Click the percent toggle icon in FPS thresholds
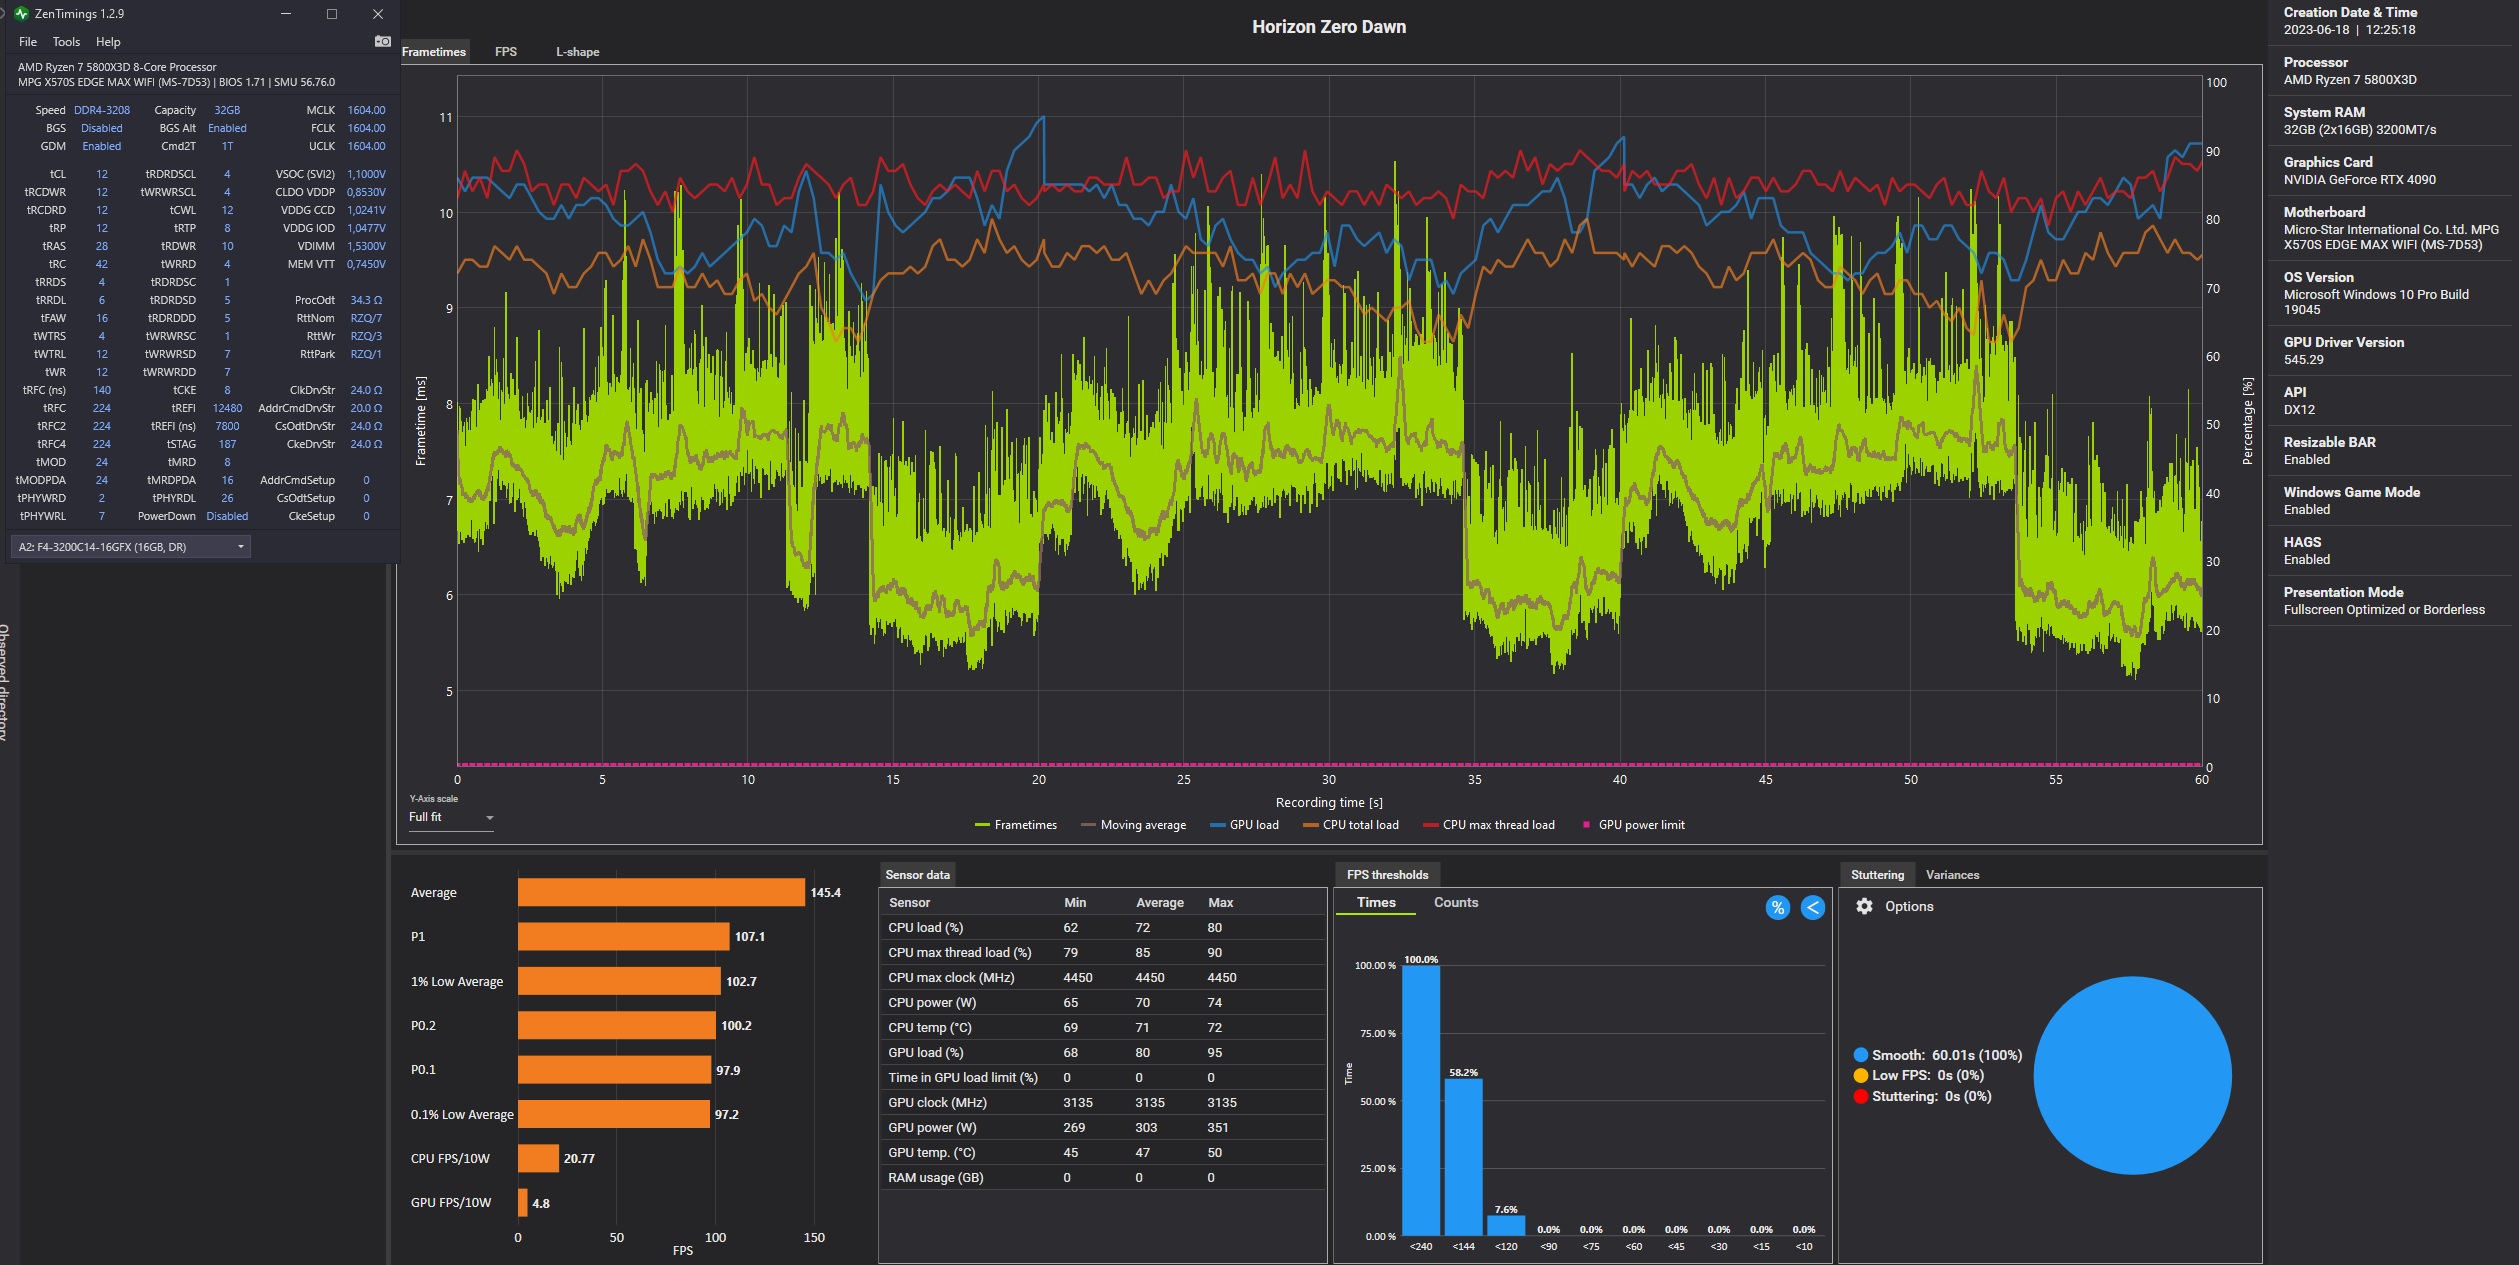Image resolution: width=2519 pixels, height=1265 pixels. point(1777,908)
